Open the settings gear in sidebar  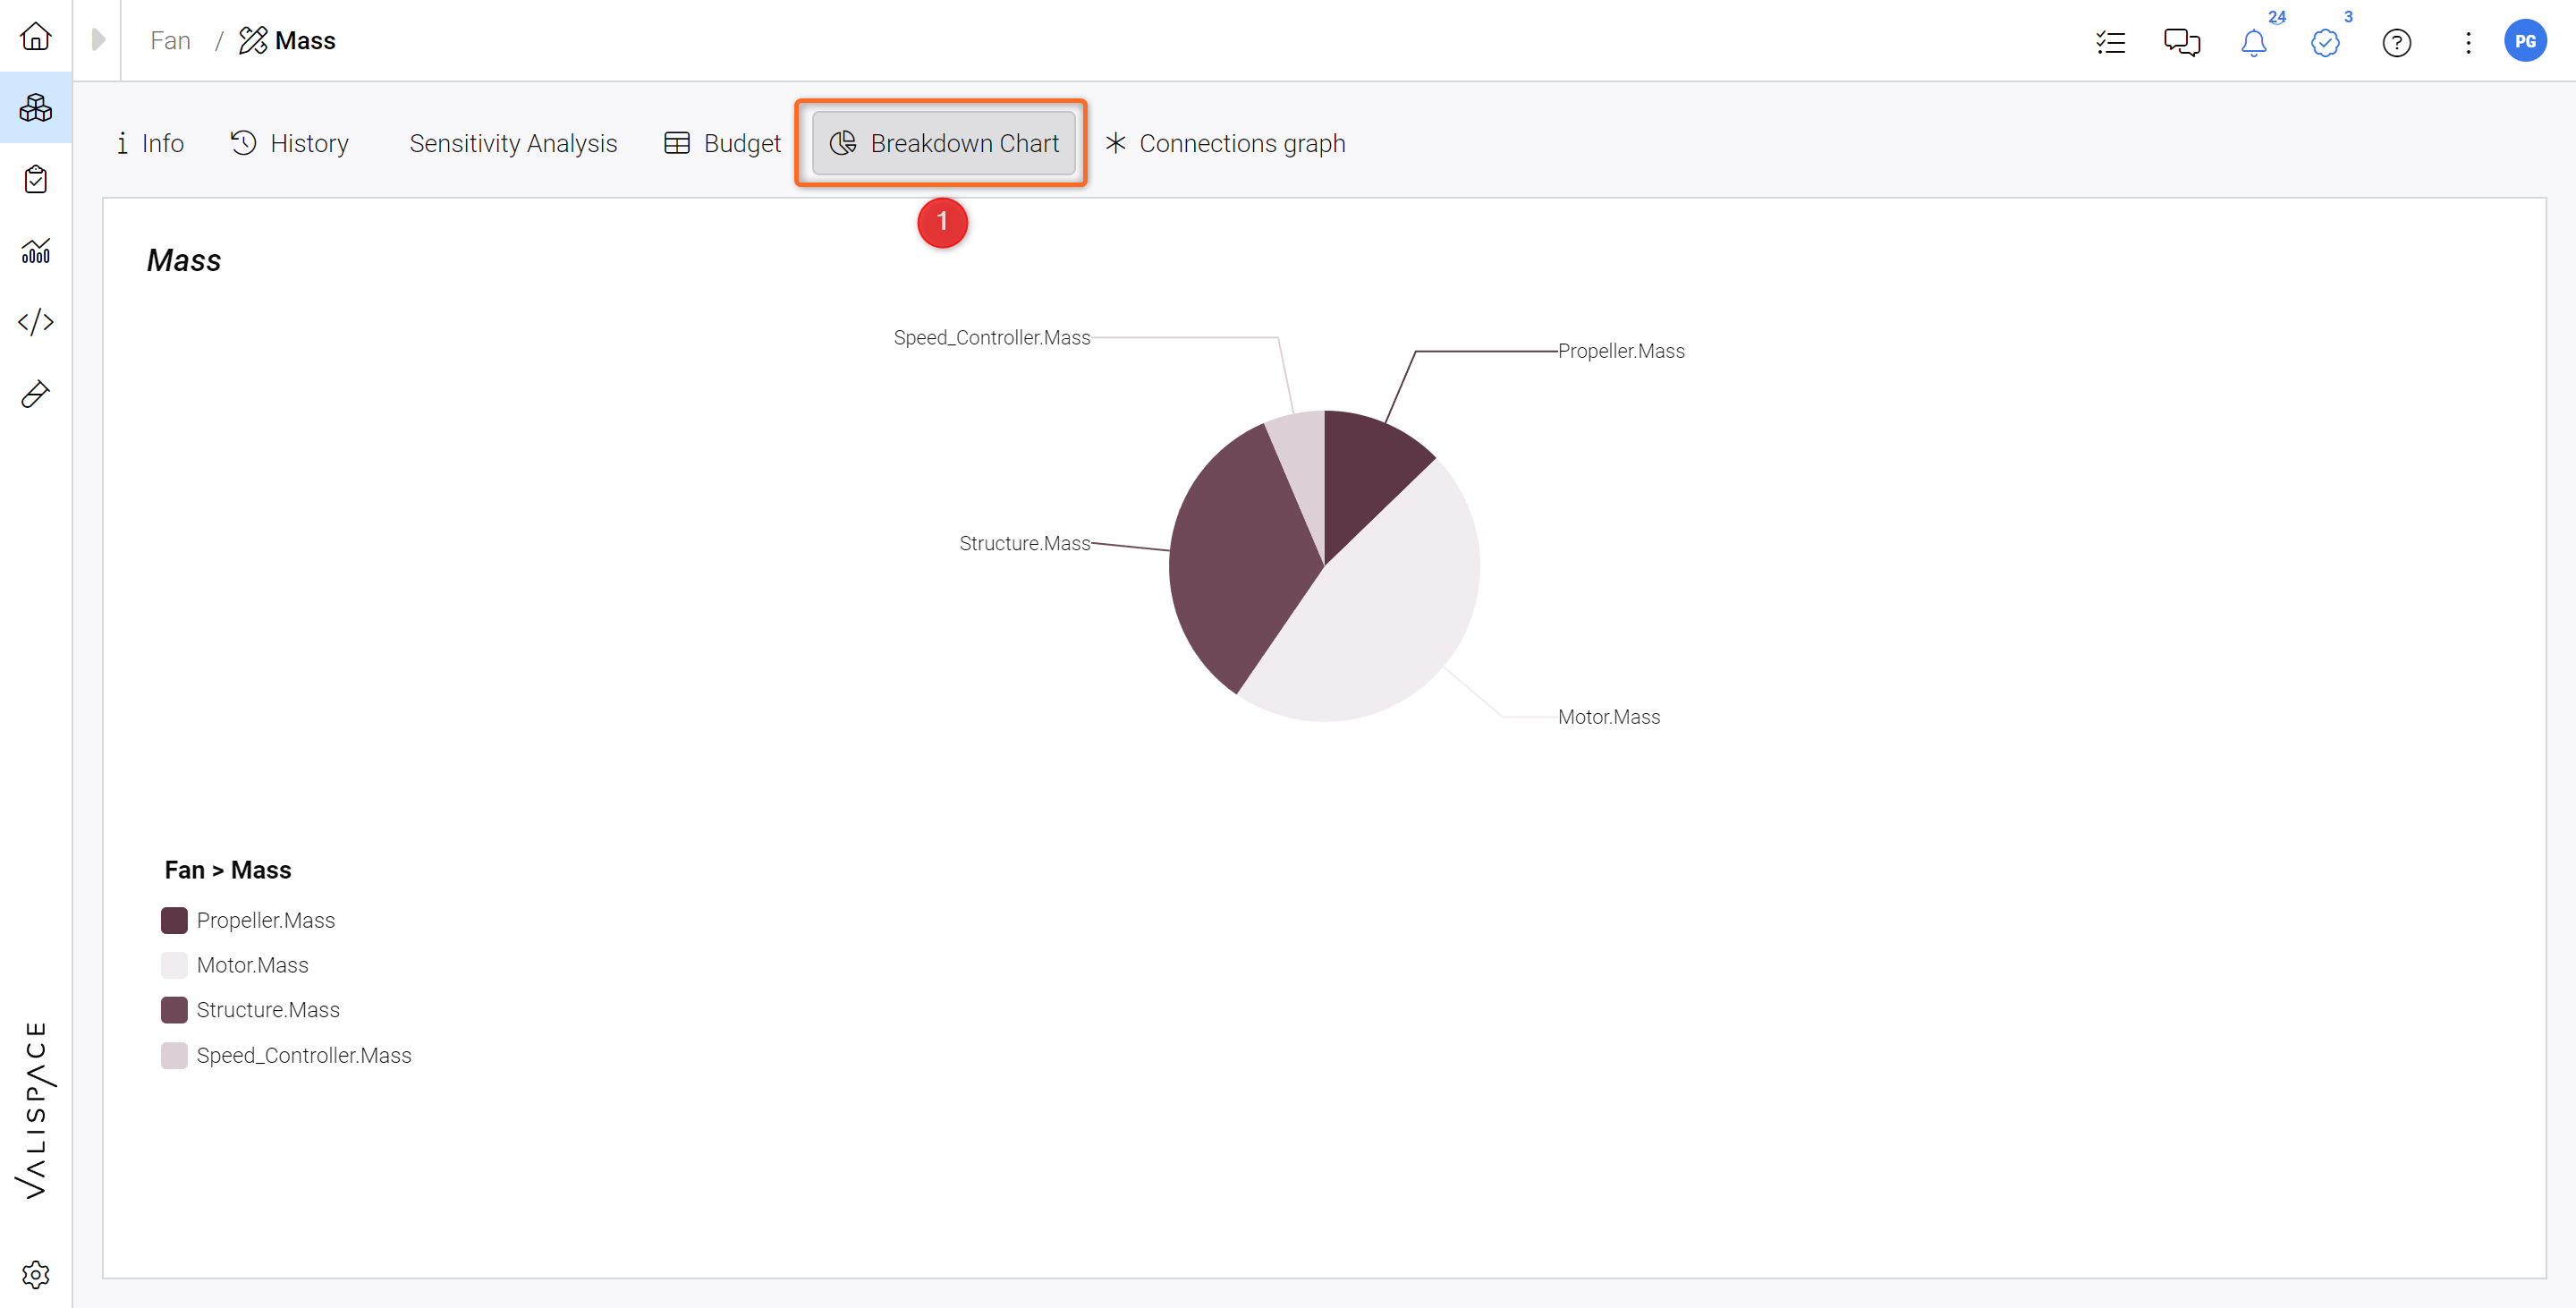pyautogui.click(x=36, y=1274)
